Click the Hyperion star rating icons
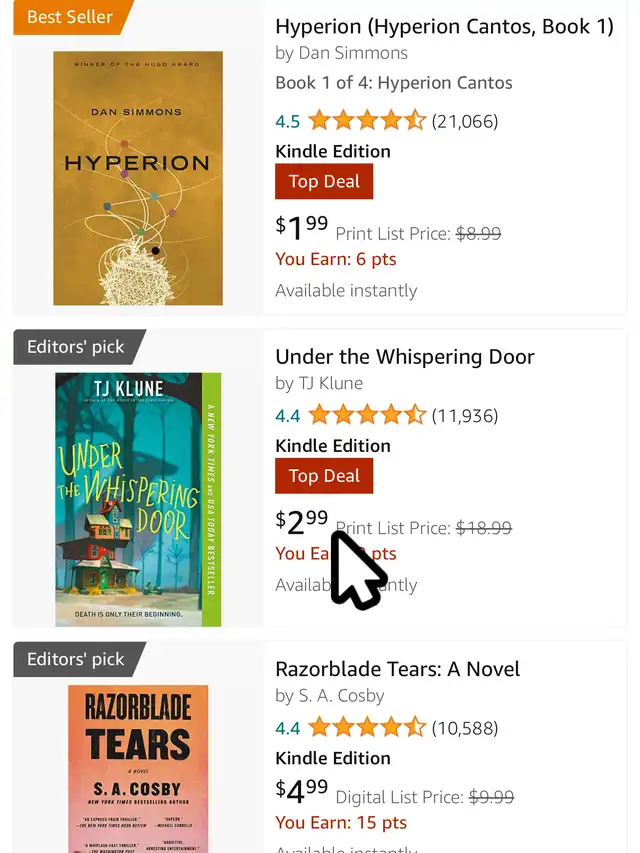Image resolution: width=640 pixels, height=853 pixels. tap(367, 121)
